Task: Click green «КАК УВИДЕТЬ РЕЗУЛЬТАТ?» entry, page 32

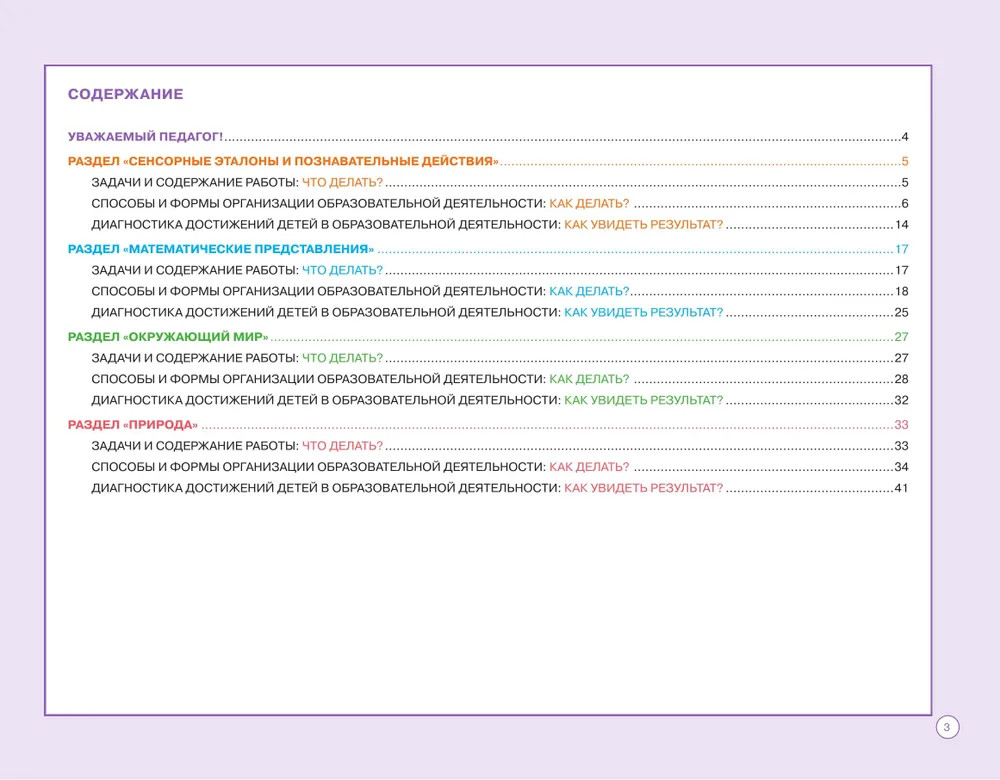Action: tap(643, 400)
